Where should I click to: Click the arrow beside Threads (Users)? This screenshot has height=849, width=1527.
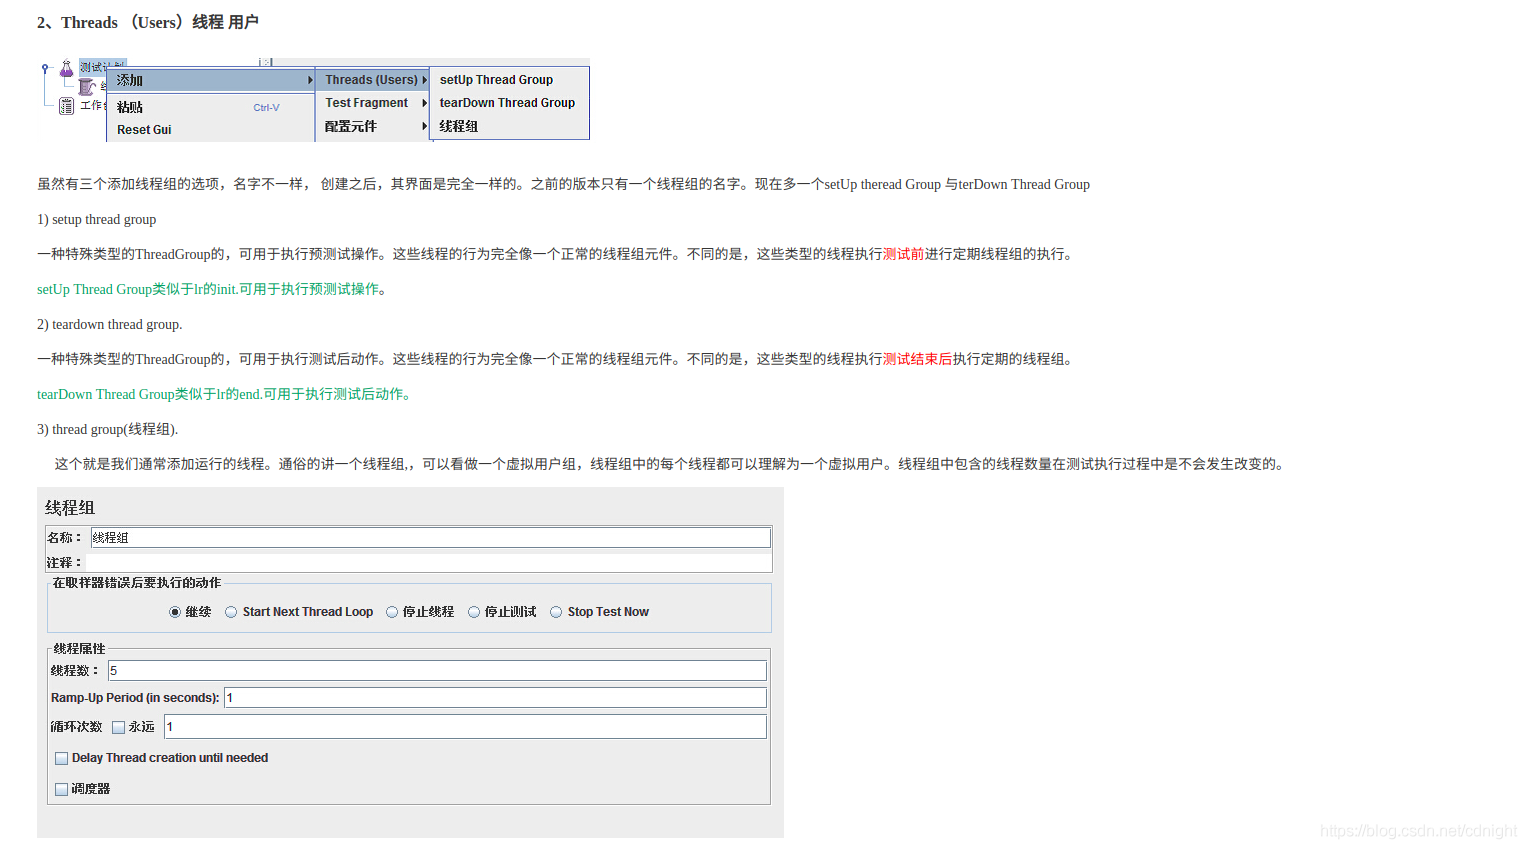pyautogui.click(x=424, y=80)
